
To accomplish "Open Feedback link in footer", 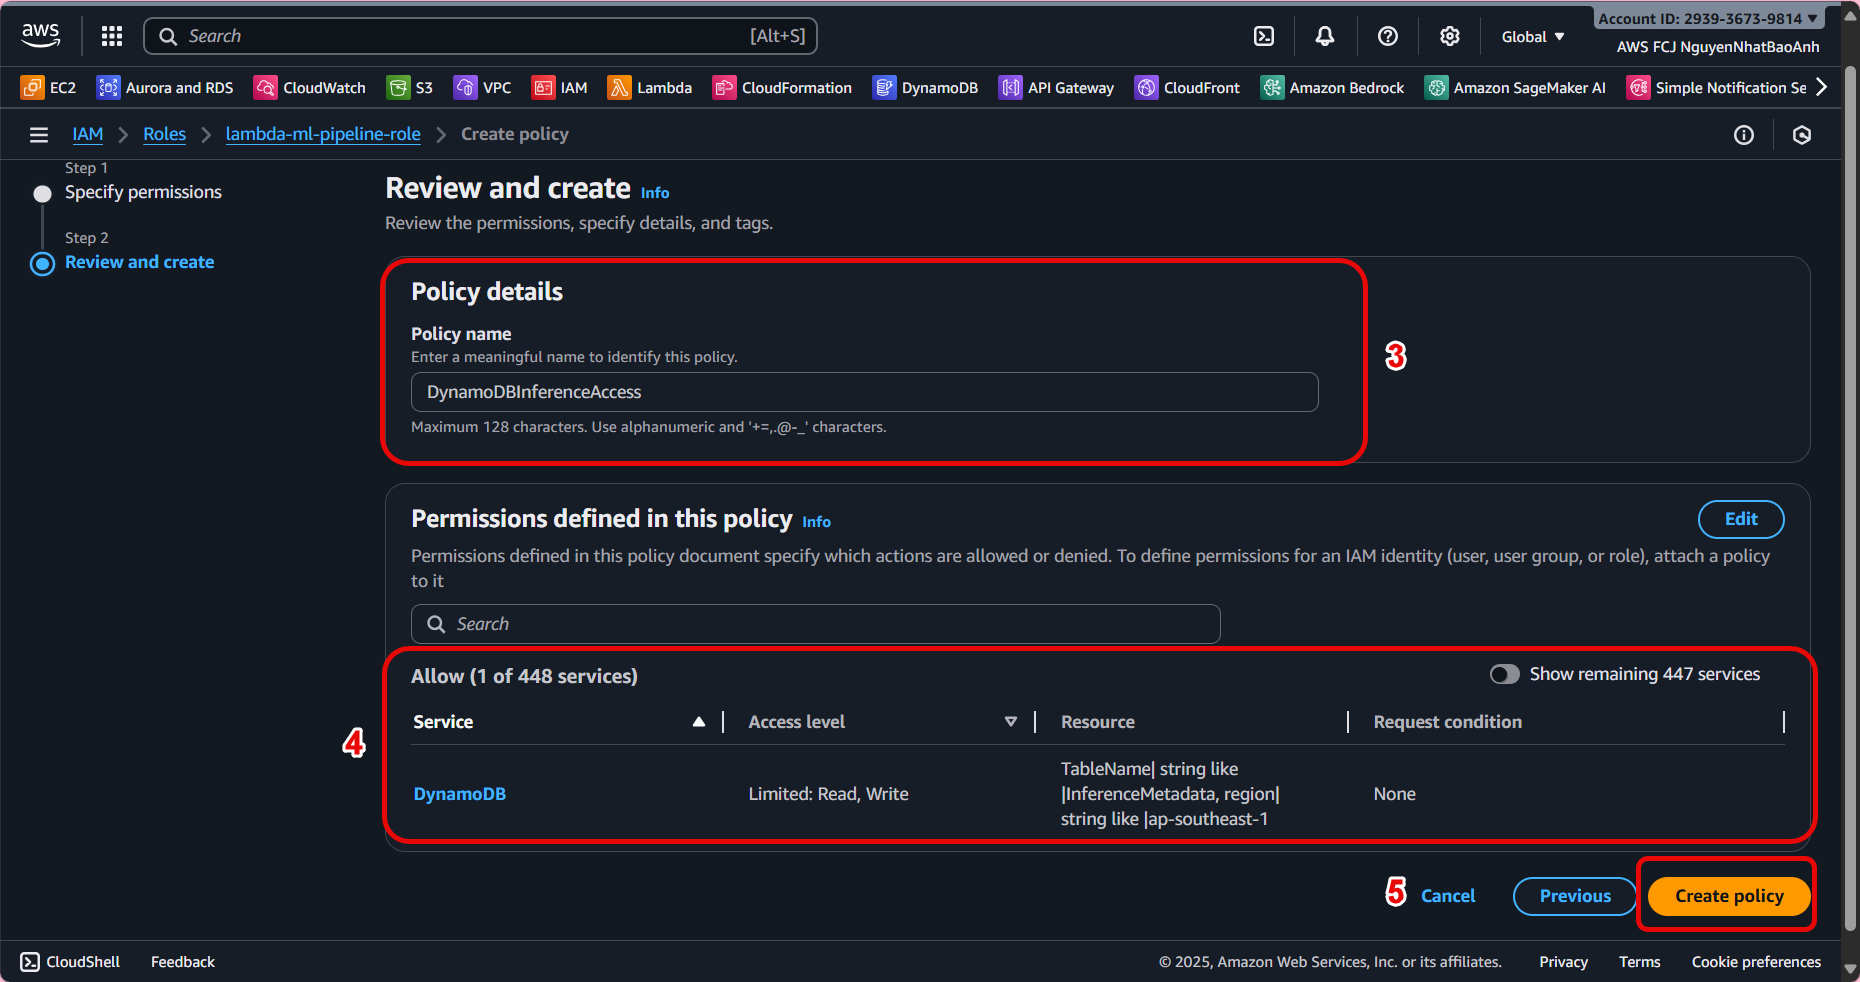I will pyautogui.click(x=183, y=962).
